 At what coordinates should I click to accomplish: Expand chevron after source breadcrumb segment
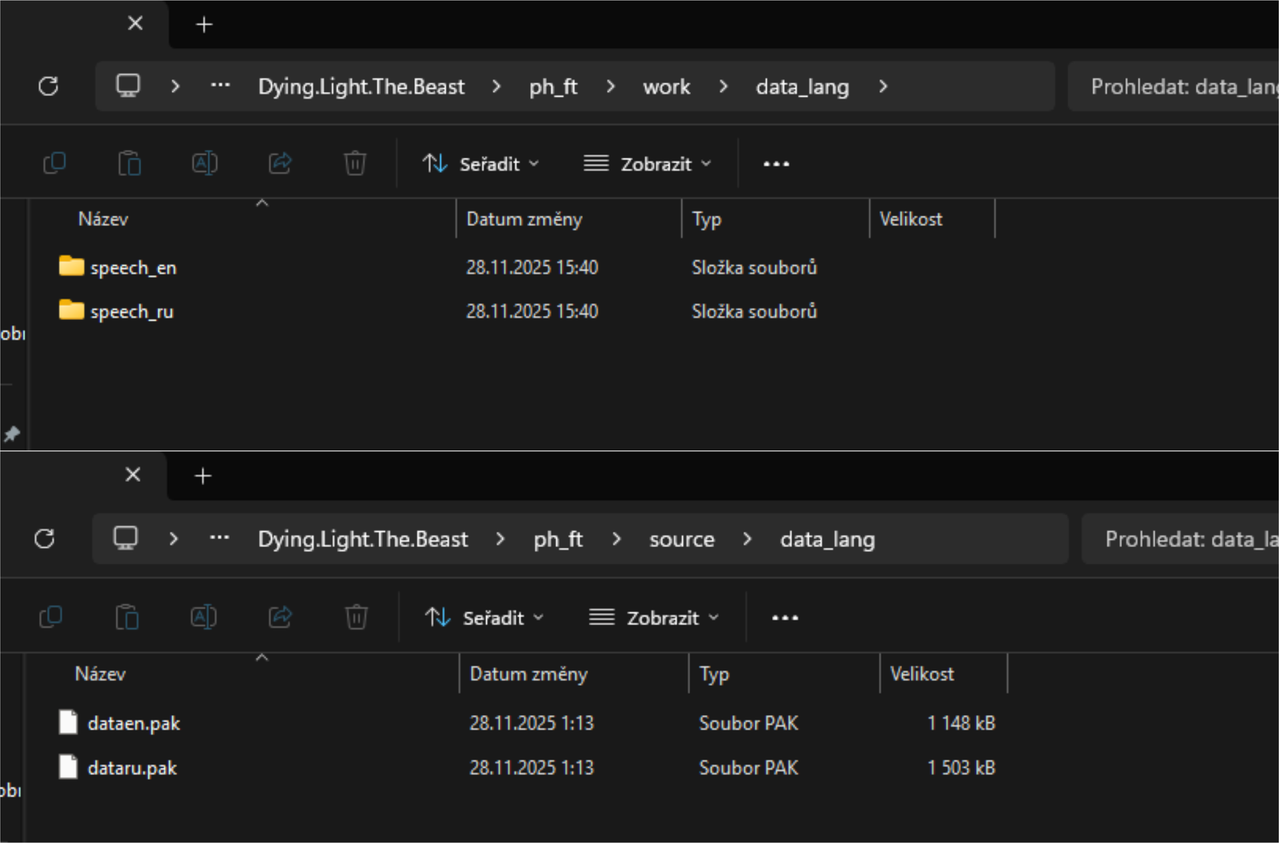click(x=747, y=540)
